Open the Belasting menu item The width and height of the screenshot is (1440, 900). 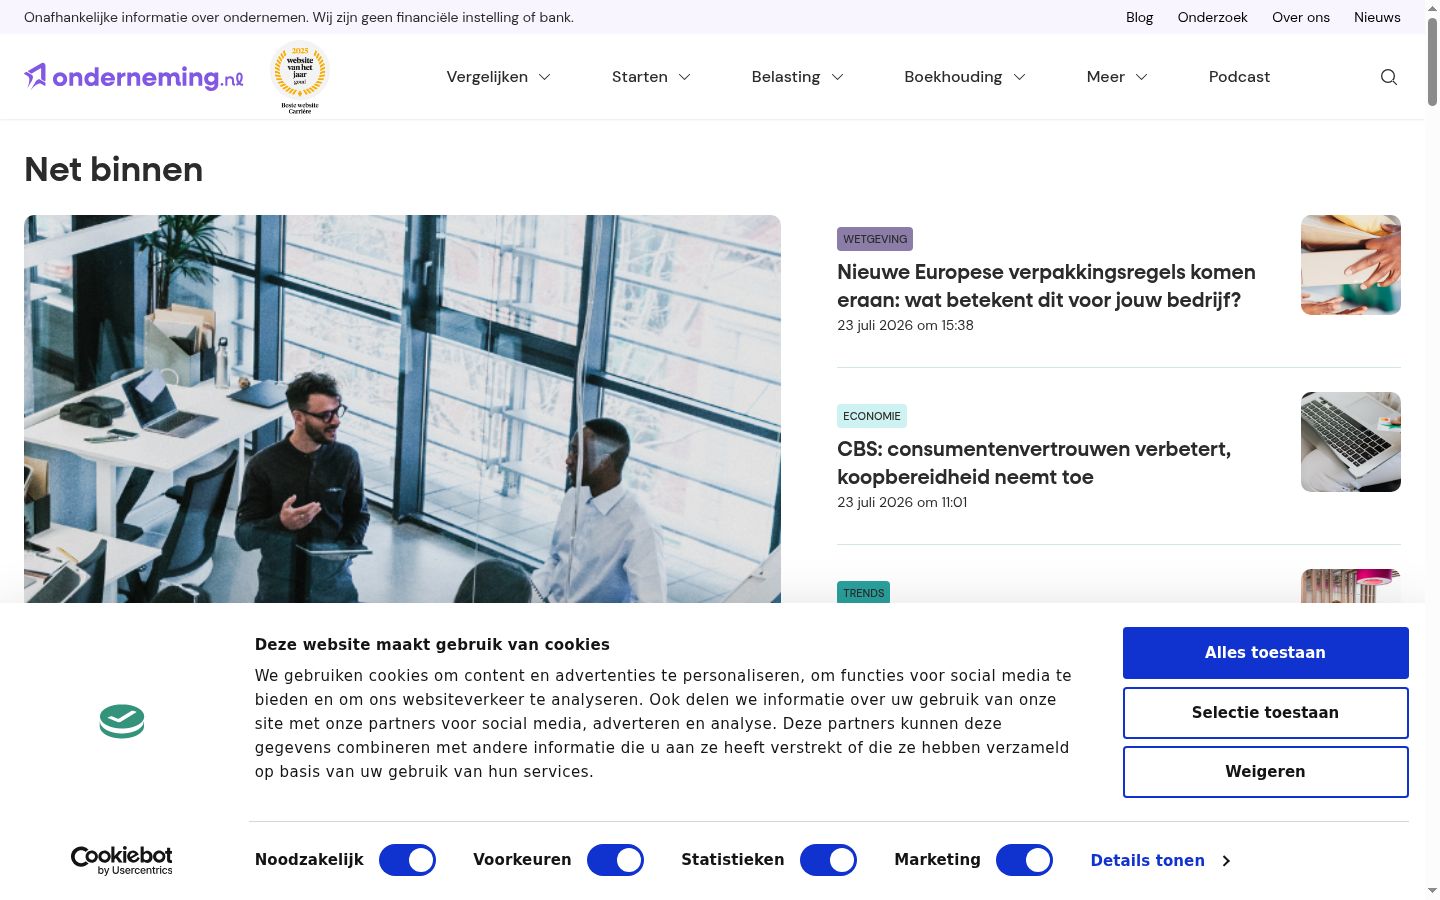point(786,77)
